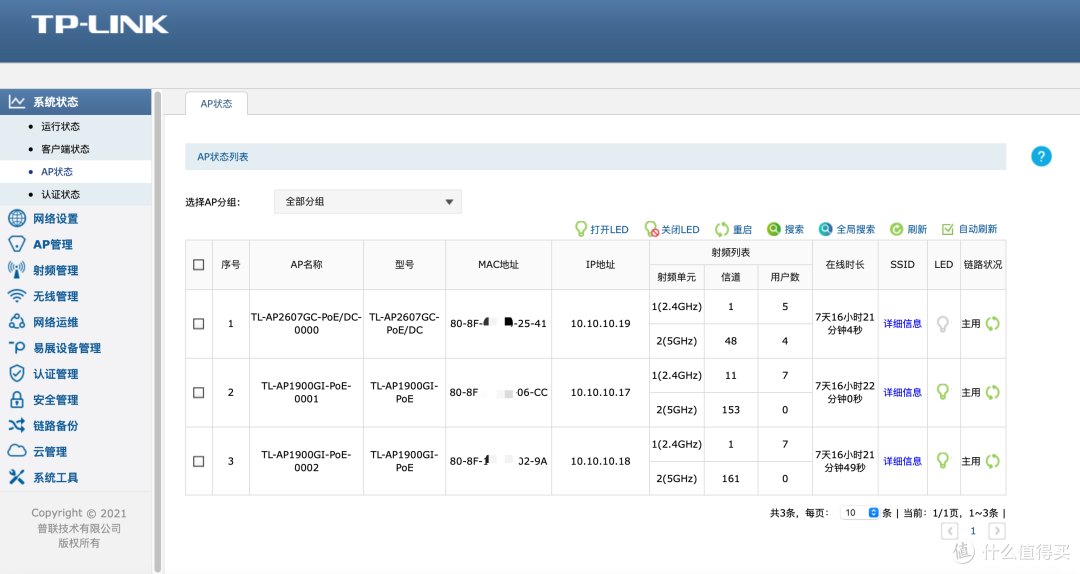Expand the 网络设置 menu
The image size is (1080, 574).
[56, 218]
